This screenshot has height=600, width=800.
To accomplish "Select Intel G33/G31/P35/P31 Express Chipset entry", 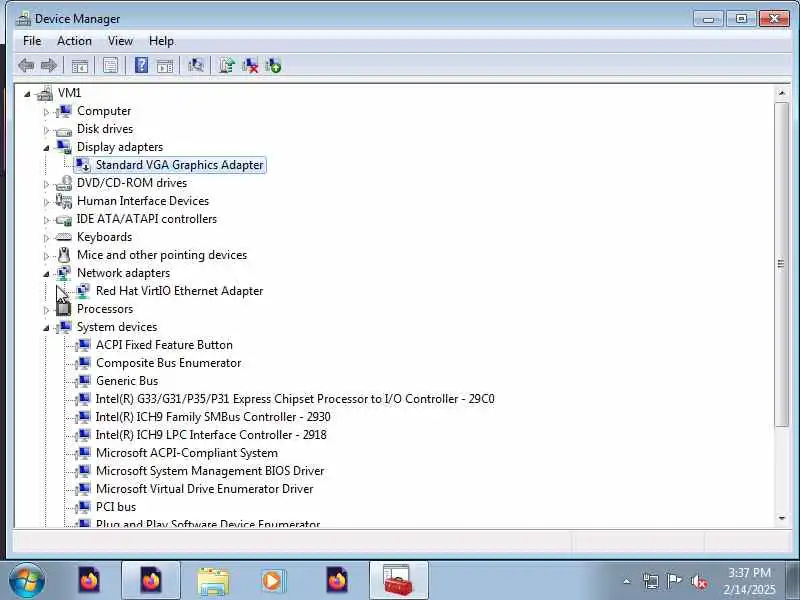I will pos(295,399).
